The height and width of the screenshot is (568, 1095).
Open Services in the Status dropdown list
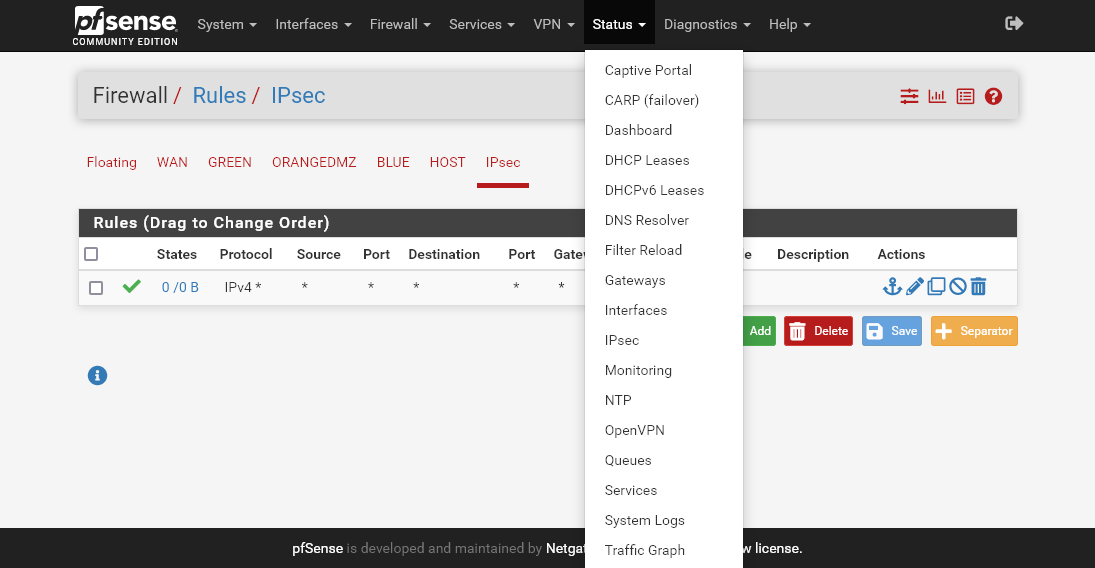pos(663,491)
